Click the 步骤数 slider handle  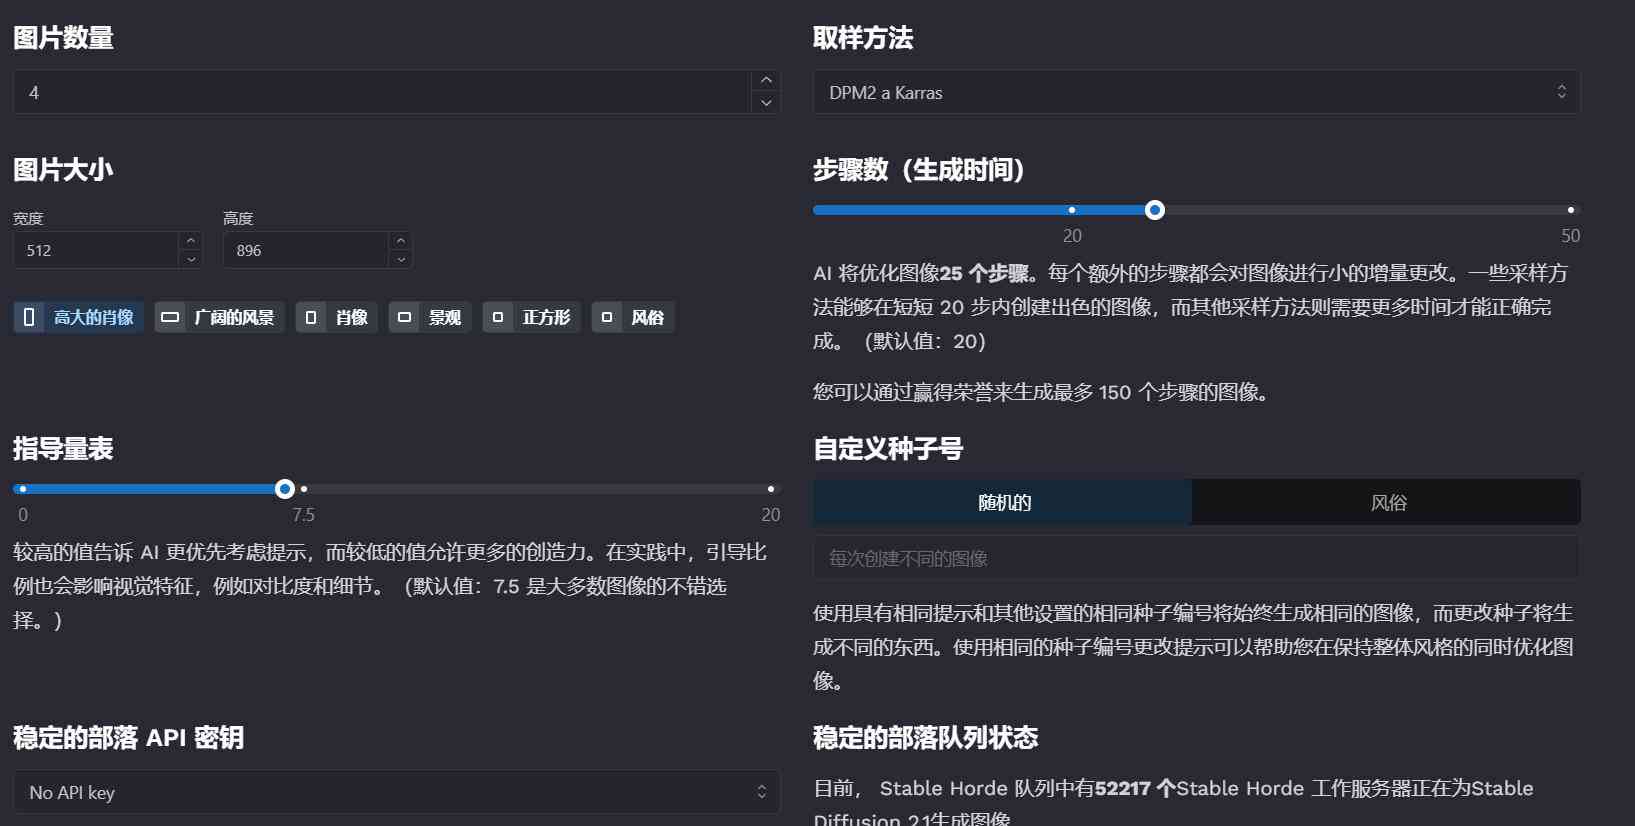[1155, 210]
